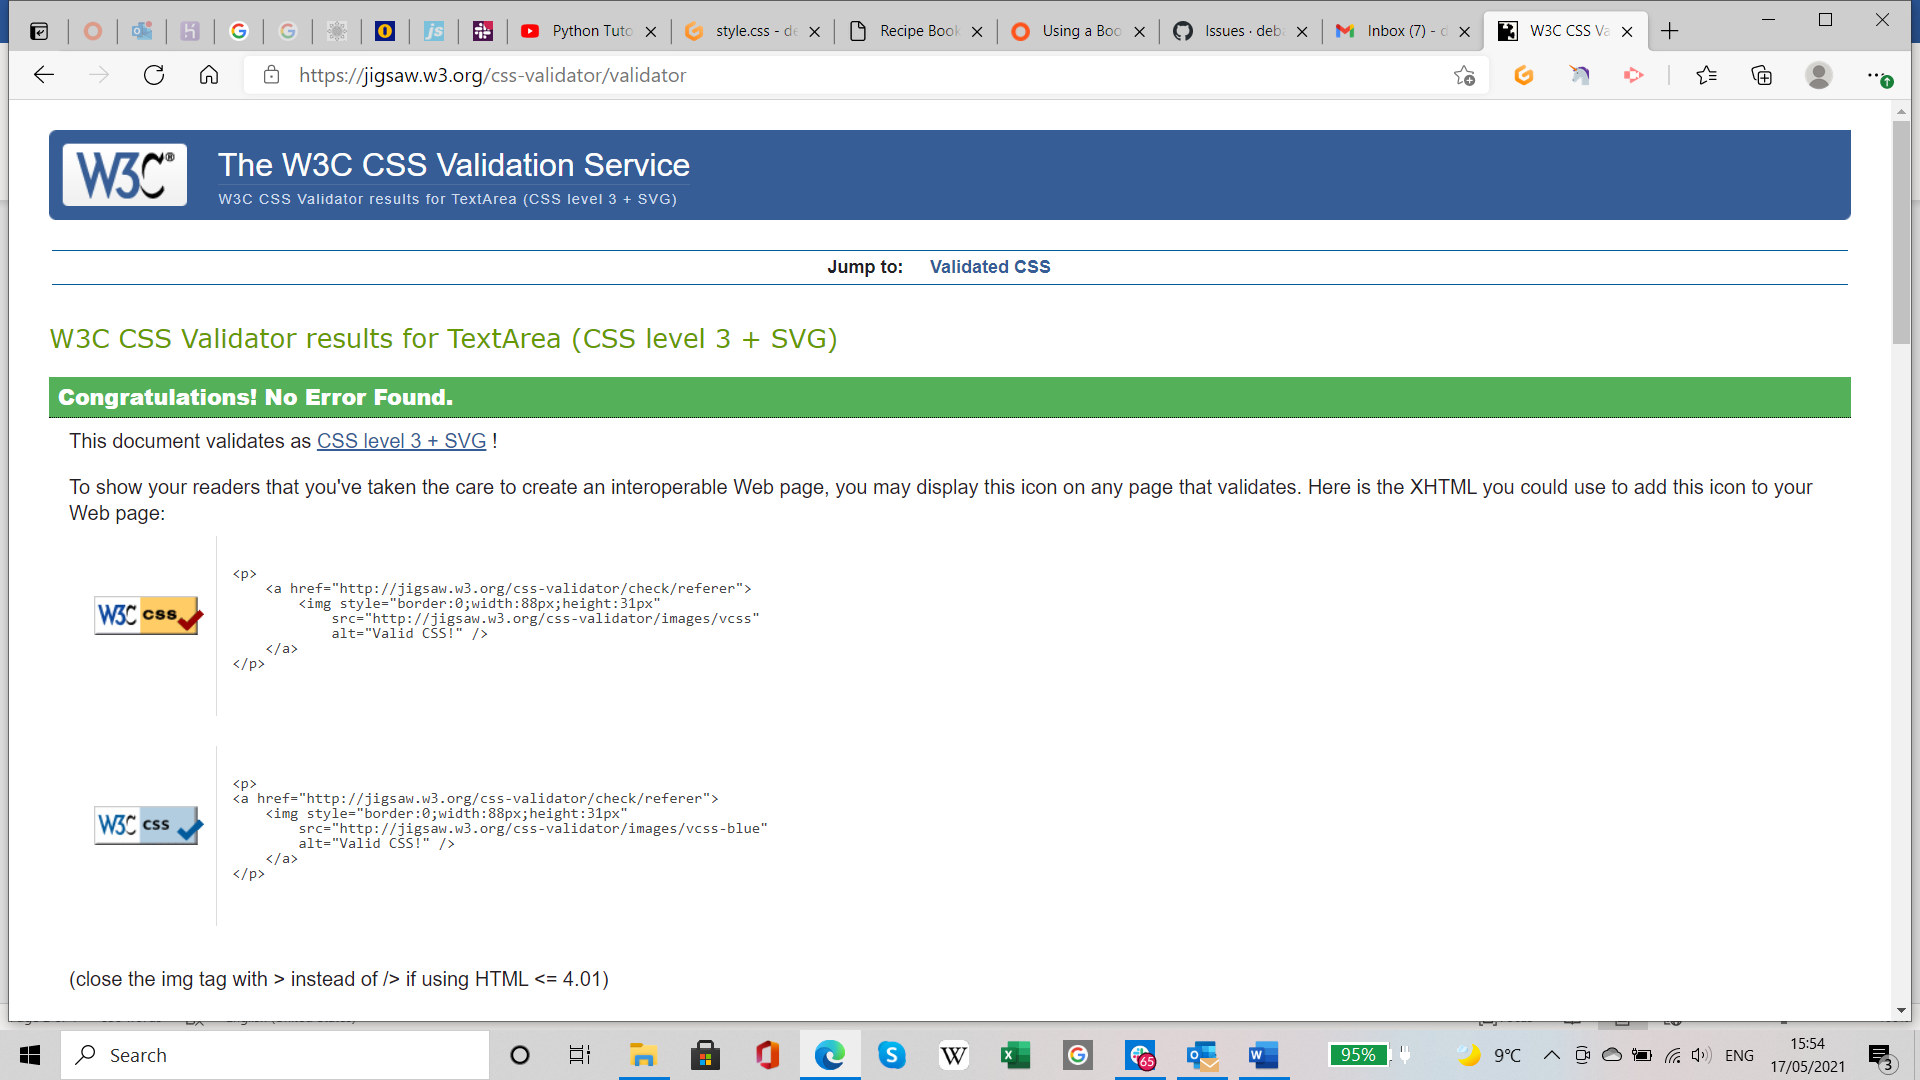The width and height of the screenshot is (1920, 1080).
Task: Open the Favorites list icon
Action: pyautogui.click(x=1707, y=75)
